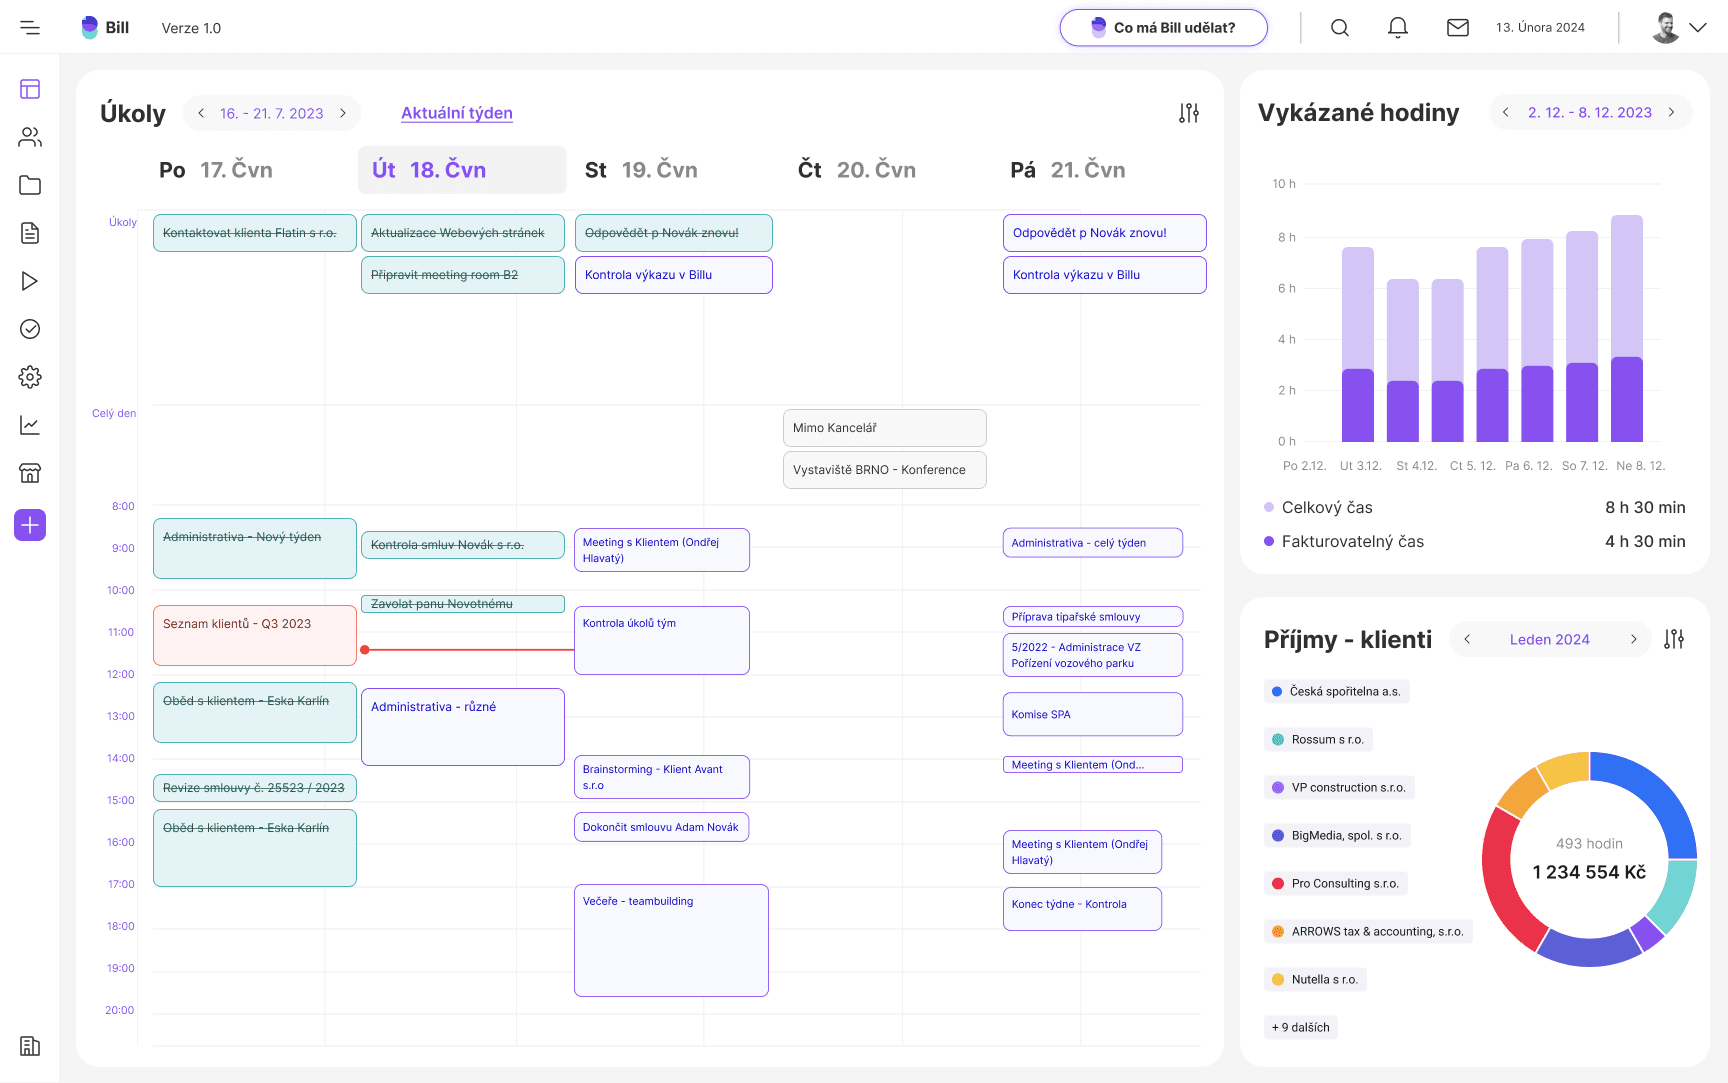Go to next week in Úkoly

tap(343, 113)
